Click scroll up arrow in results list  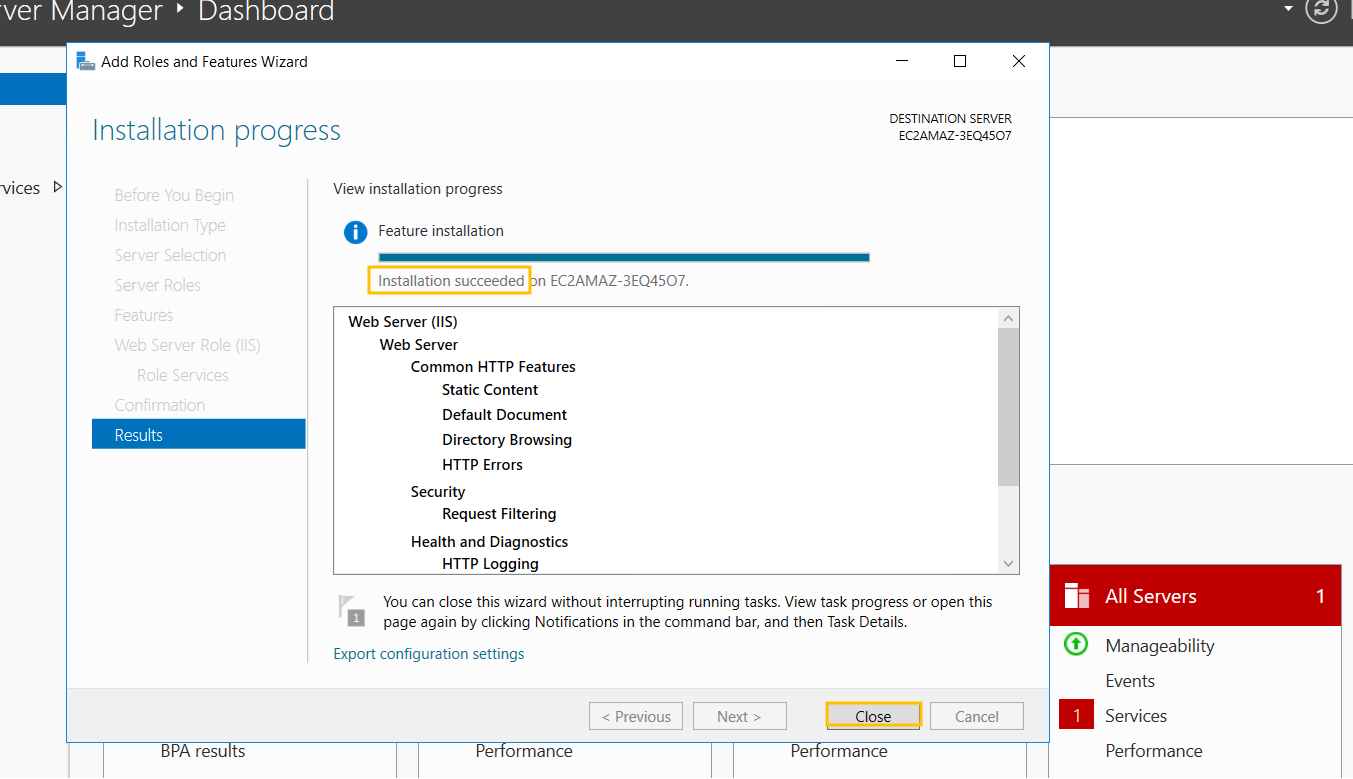[1008, 318]
